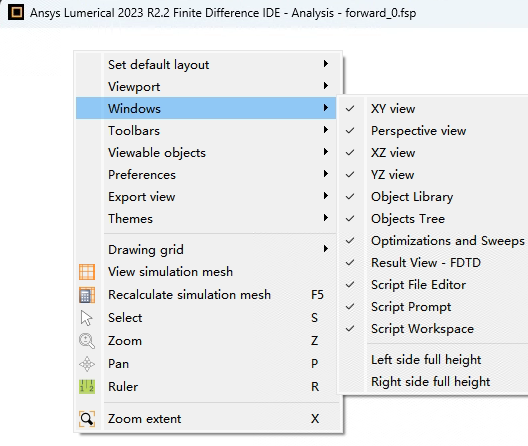
Task: Click the View simulation mesh grid icon
Action: click(87, 272)
